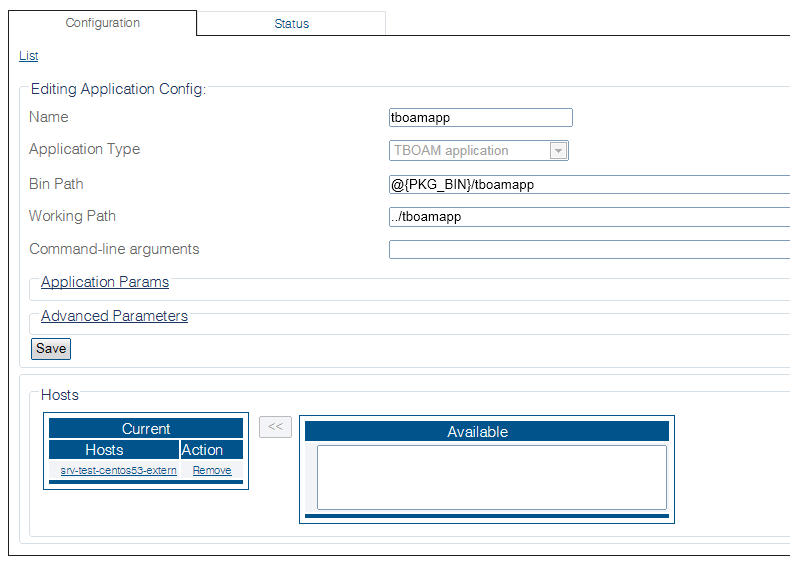The height and width of the screenshot is (569, 790).
Task: Click the List link
Action: [28, 56]
